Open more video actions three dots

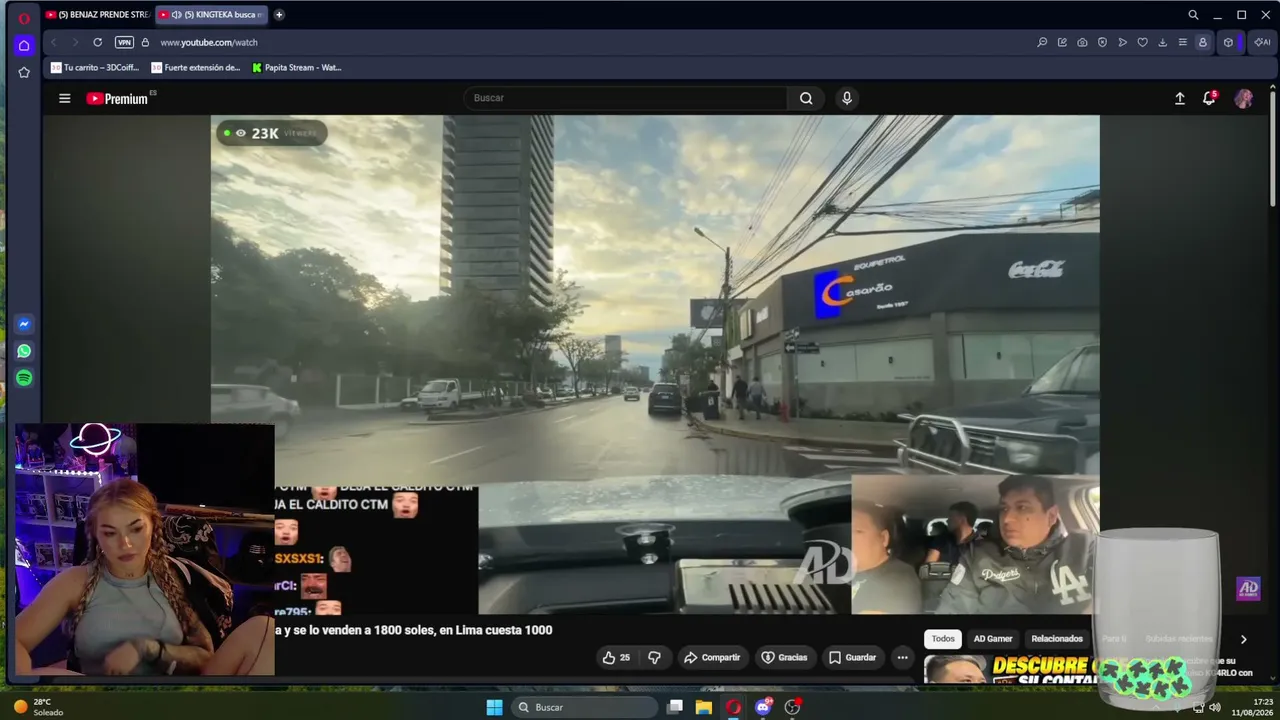tap(902, 657)
